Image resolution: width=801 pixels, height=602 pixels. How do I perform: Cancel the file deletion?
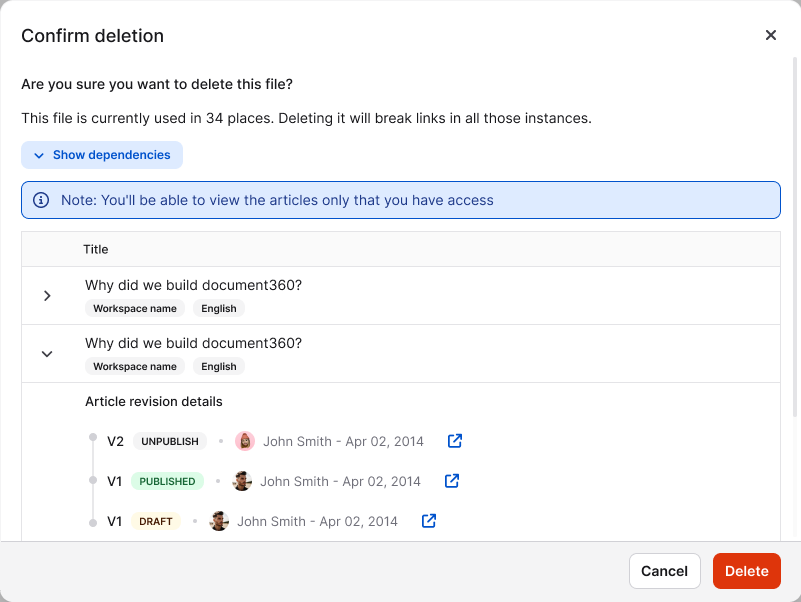pyautogui.click(x=664, y=571)
